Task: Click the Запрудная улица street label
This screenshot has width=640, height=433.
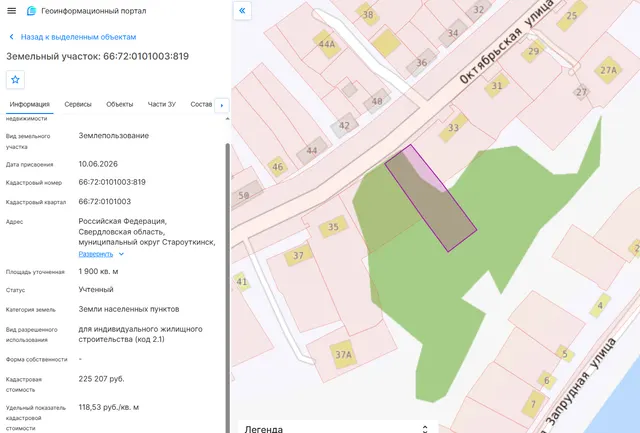Action: pyautogui.click(x=581, y=382)
